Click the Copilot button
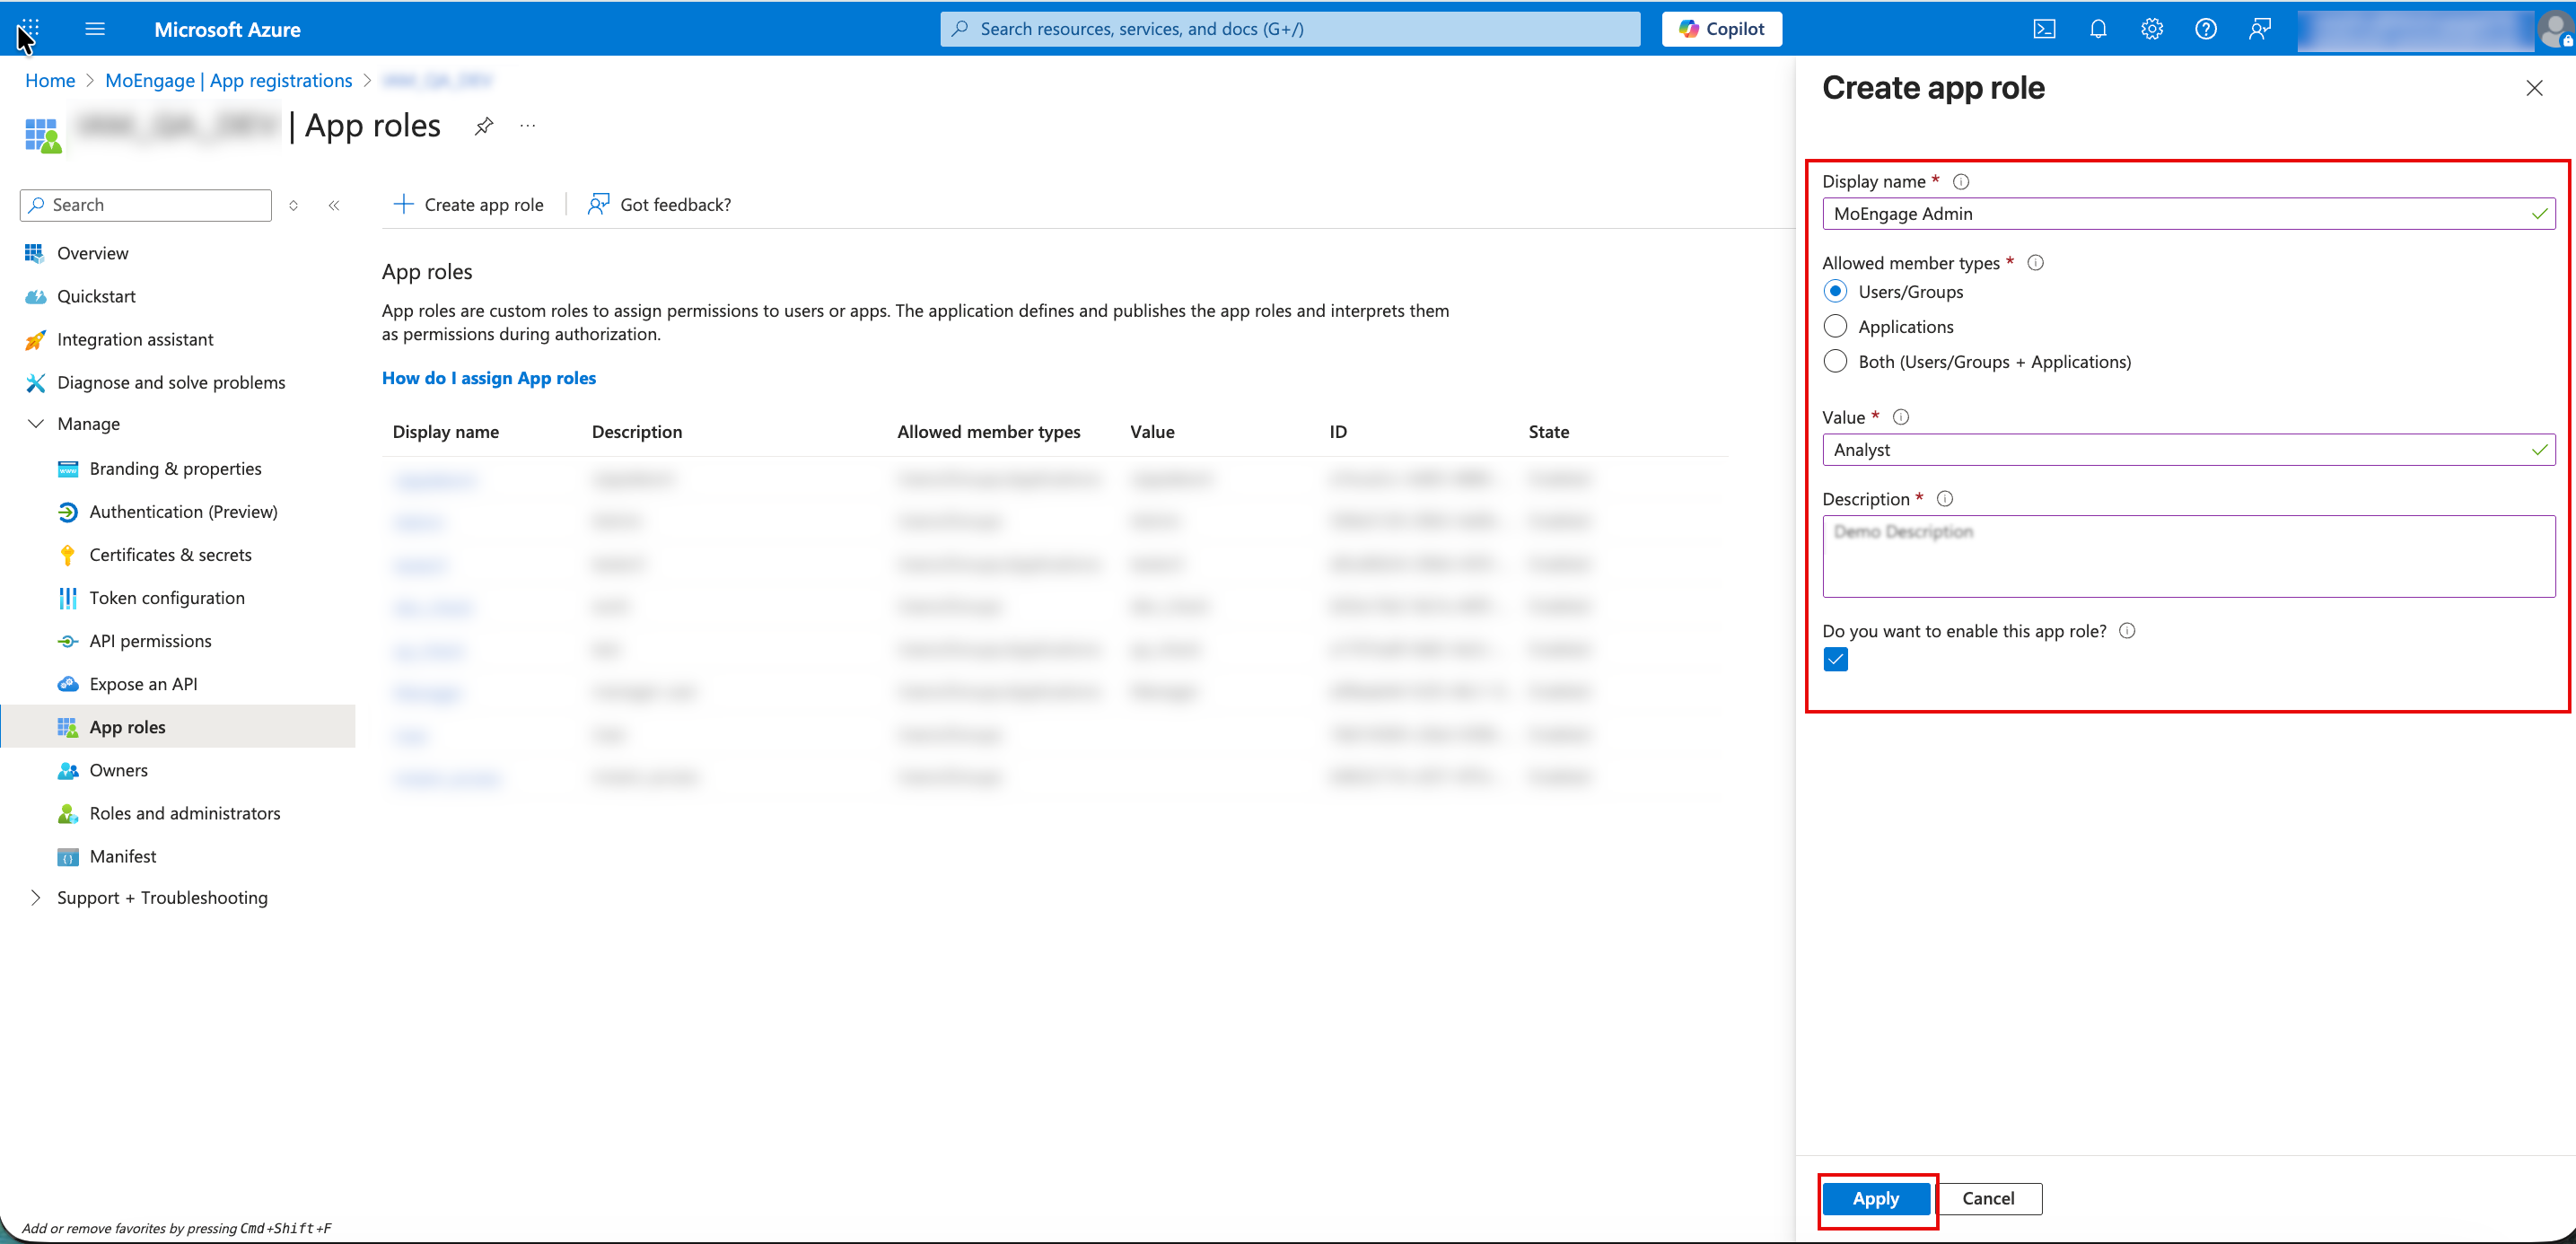 [x=1721, y=29]
